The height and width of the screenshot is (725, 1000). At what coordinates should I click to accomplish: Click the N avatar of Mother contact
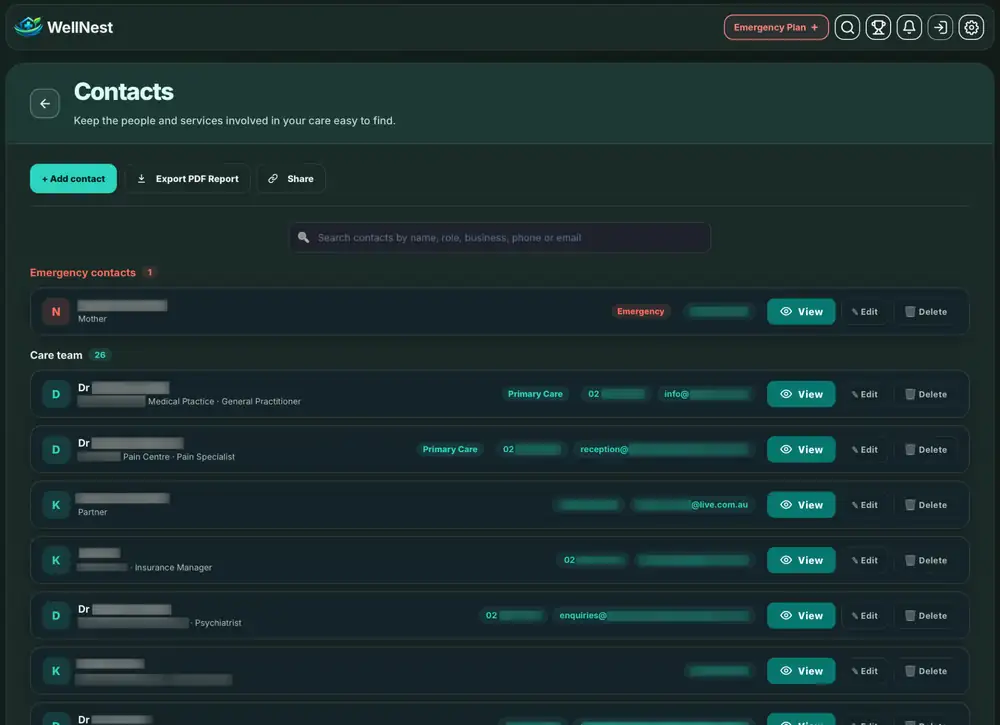point(56,312)
